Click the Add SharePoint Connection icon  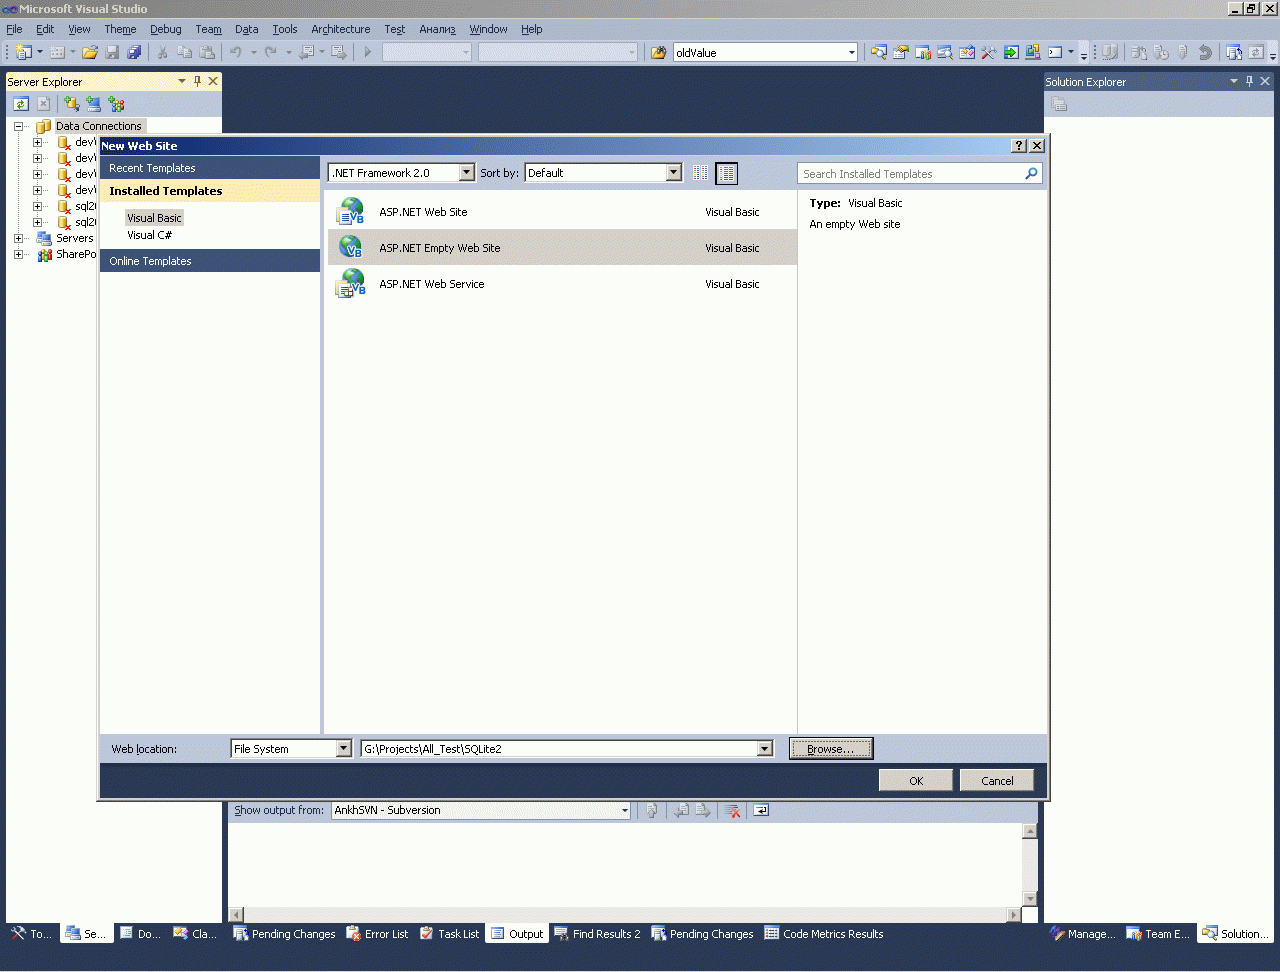116,104
